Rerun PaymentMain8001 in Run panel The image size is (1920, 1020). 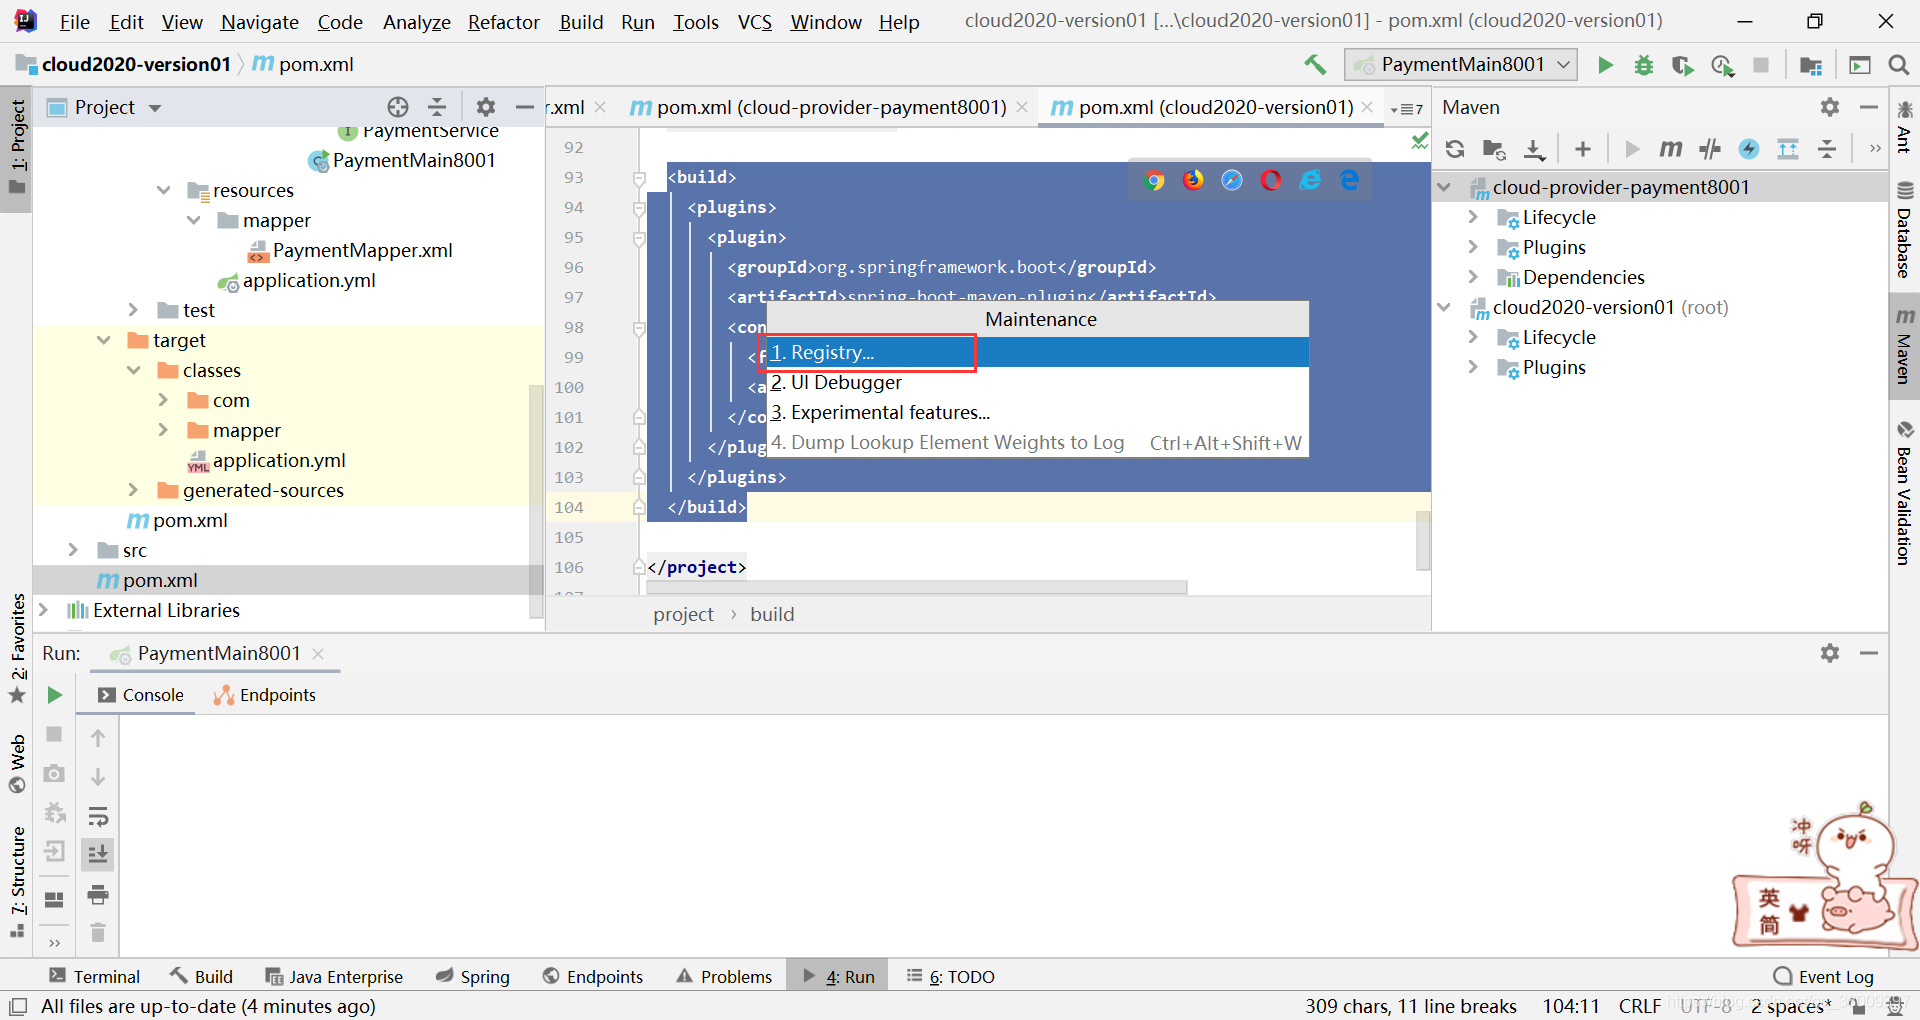[x=55, y=695]
